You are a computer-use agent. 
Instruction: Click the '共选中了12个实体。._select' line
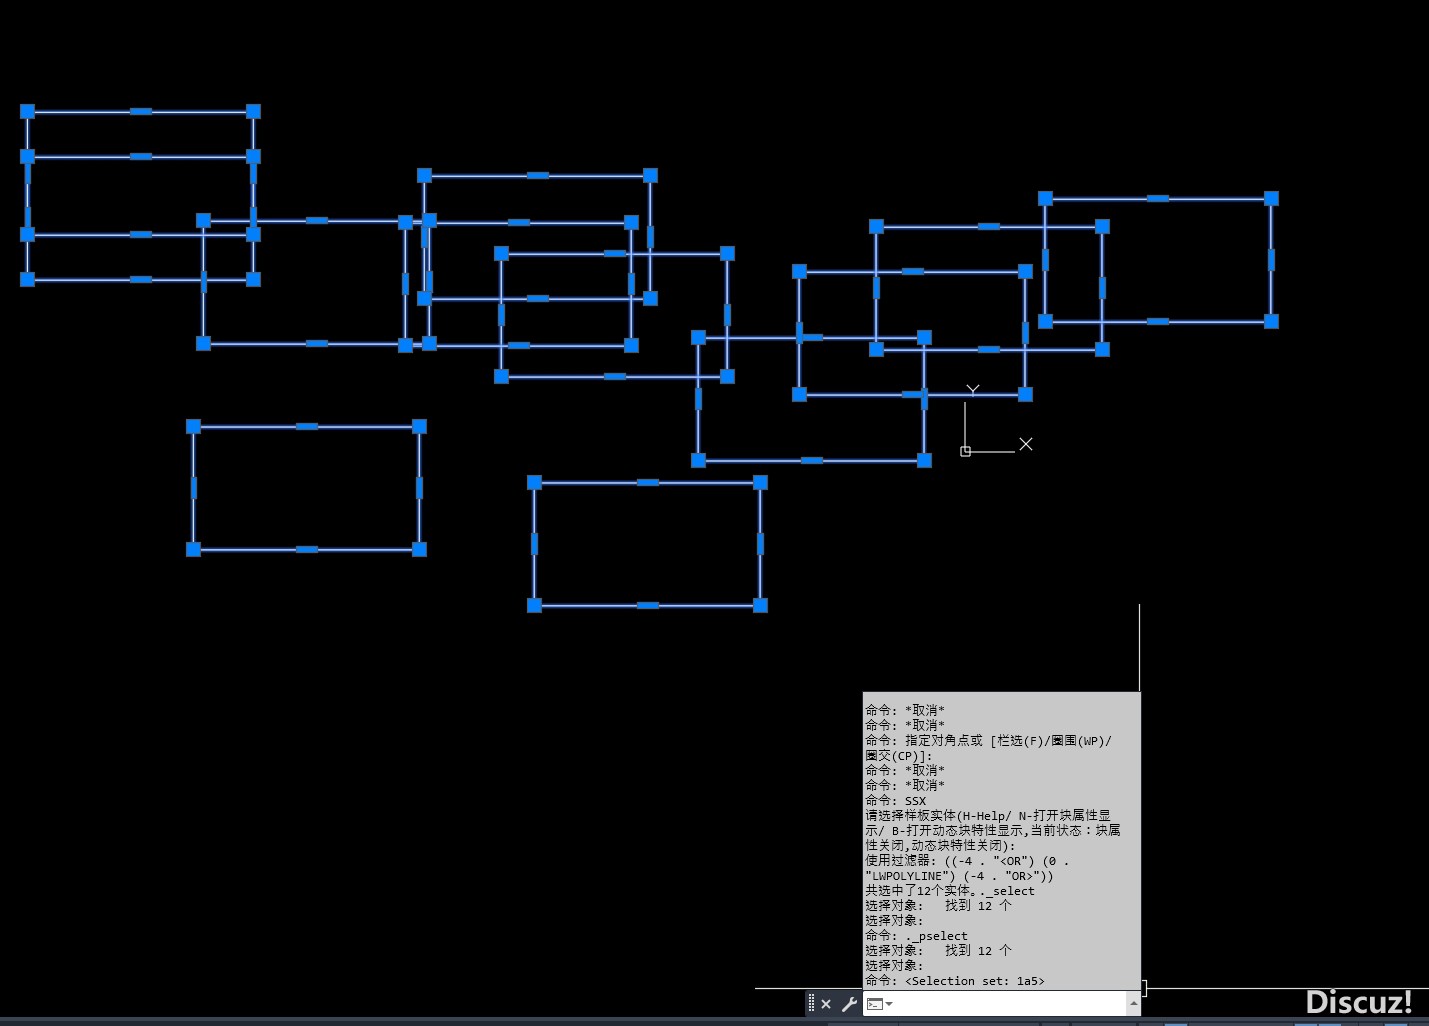coord(950,891)
